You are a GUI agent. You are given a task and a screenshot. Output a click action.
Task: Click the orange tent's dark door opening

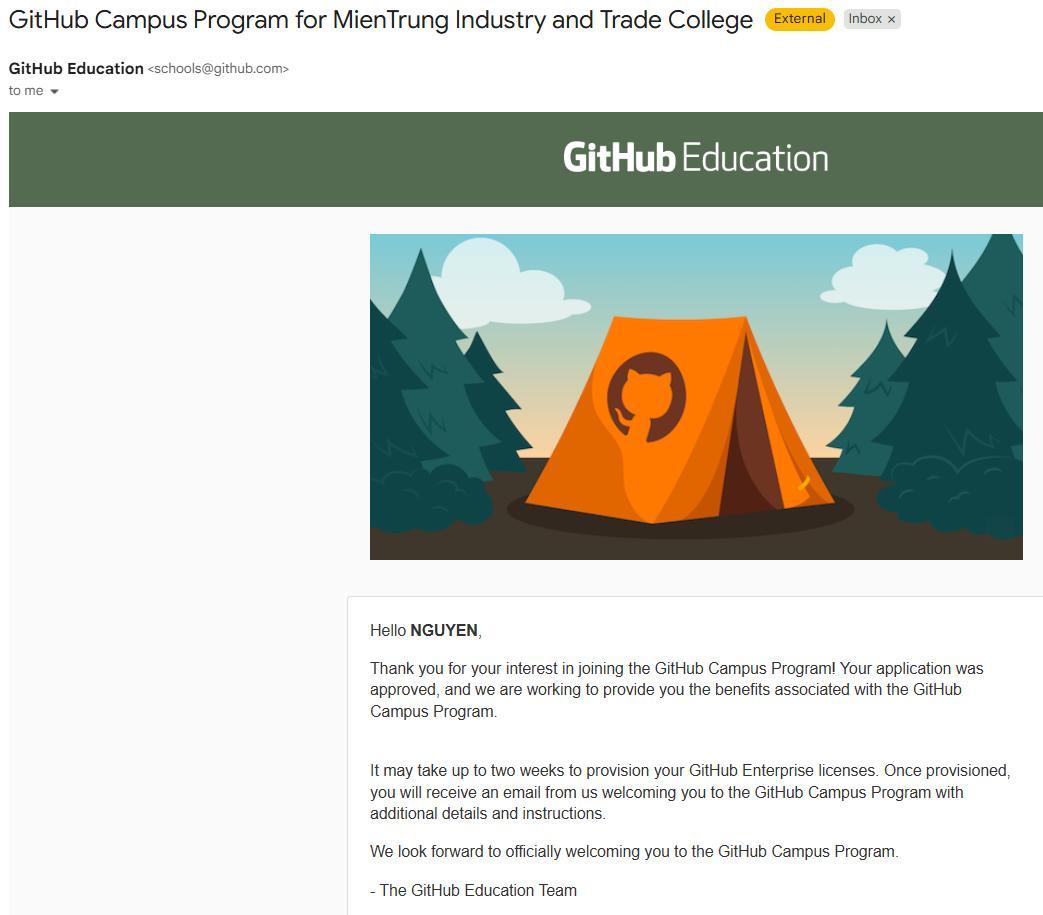760,440
